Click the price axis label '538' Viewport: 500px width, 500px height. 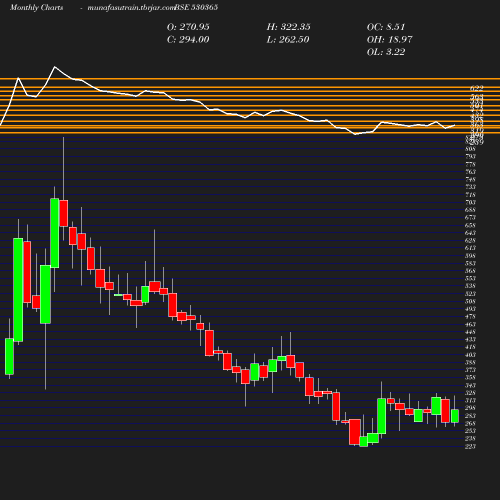click(470, 286)
